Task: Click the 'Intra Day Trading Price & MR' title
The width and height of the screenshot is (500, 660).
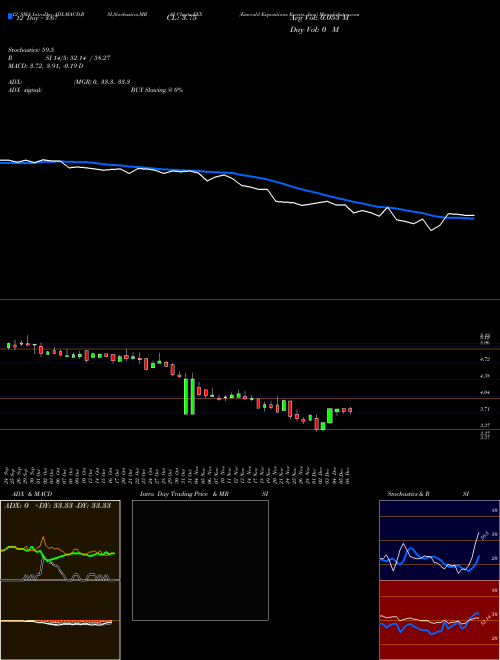Action: [184, 494]
